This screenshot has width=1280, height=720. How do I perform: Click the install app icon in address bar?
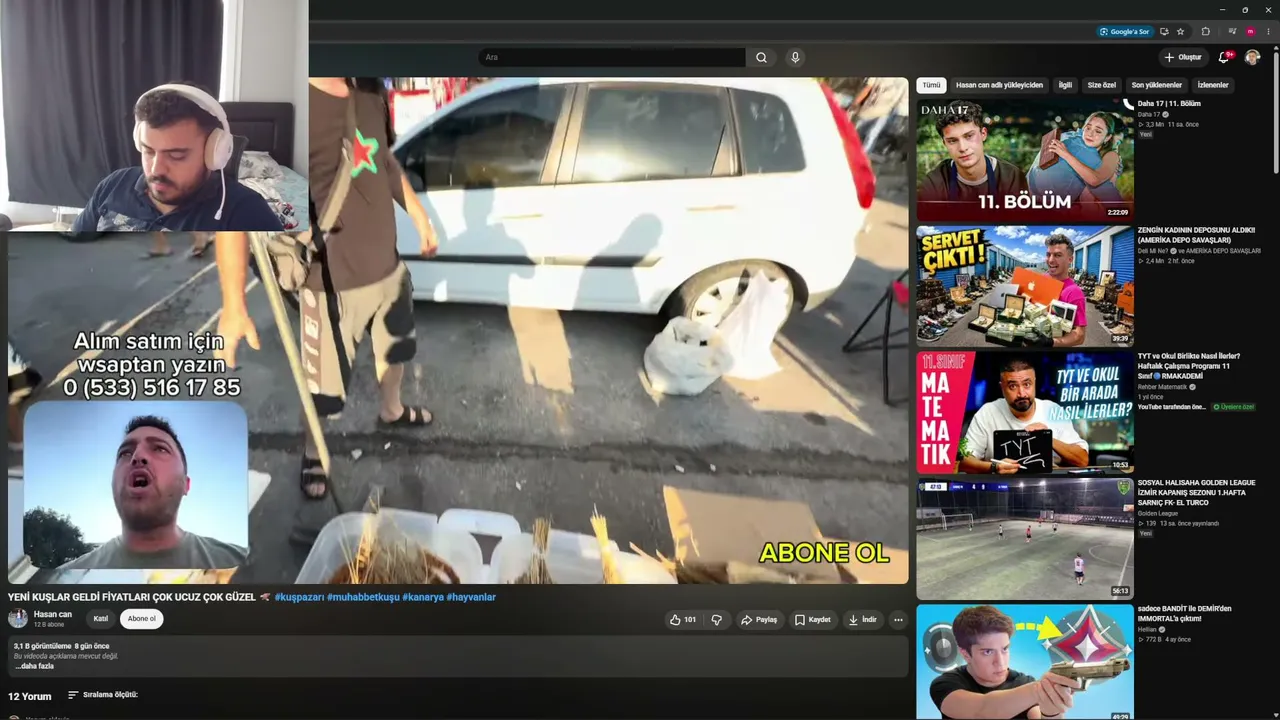1164,31
